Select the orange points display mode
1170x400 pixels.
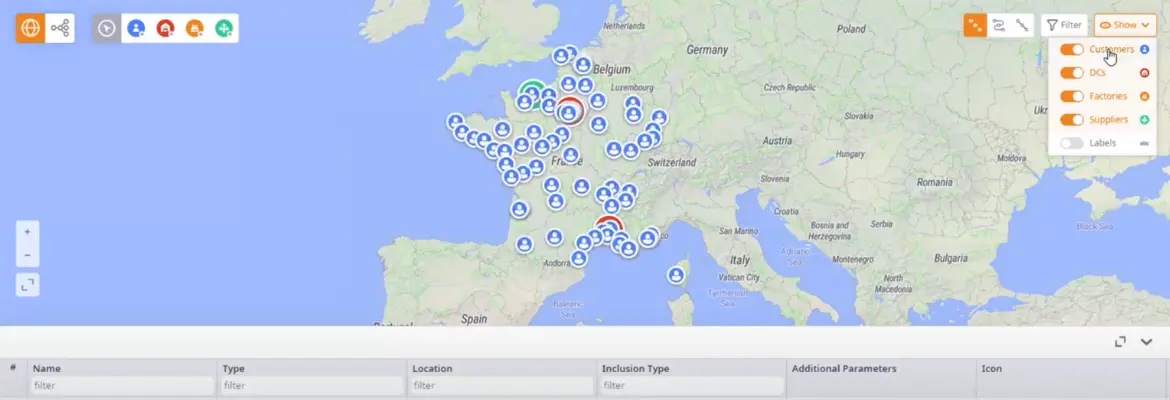[x=975, y=25]
